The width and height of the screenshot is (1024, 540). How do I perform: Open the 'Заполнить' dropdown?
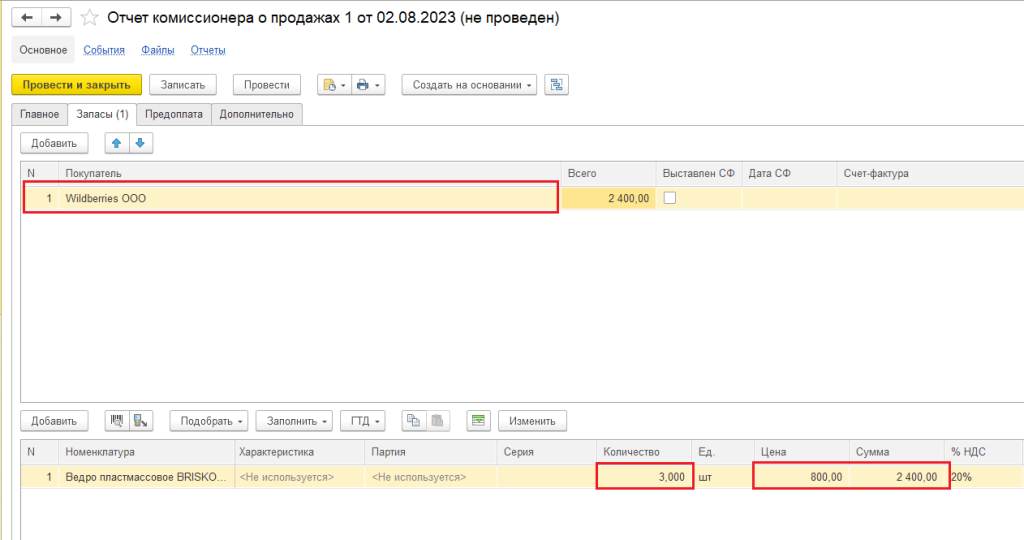pyautogui.click(x=293, y=421)
